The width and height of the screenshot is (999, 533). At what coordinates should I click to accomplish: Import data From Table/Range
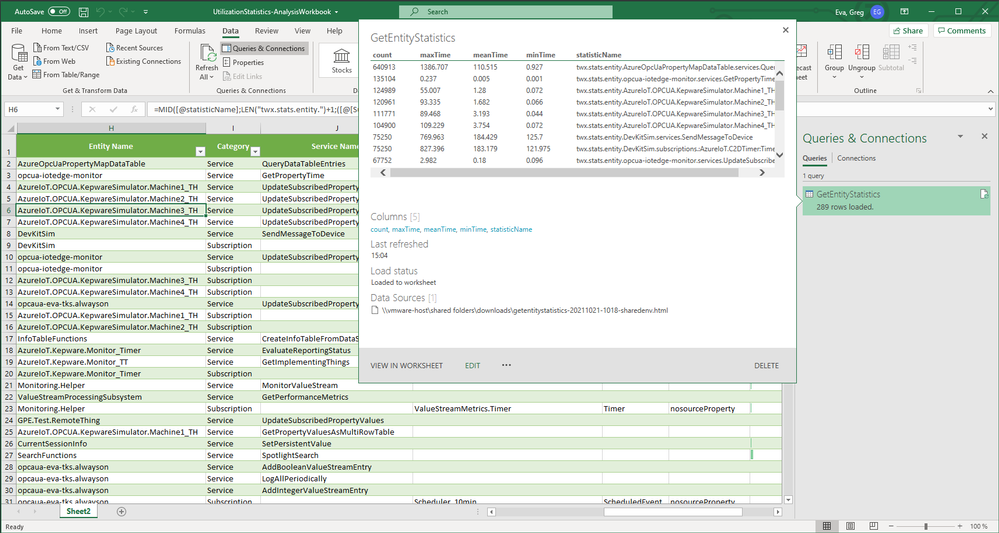[66, 75]
